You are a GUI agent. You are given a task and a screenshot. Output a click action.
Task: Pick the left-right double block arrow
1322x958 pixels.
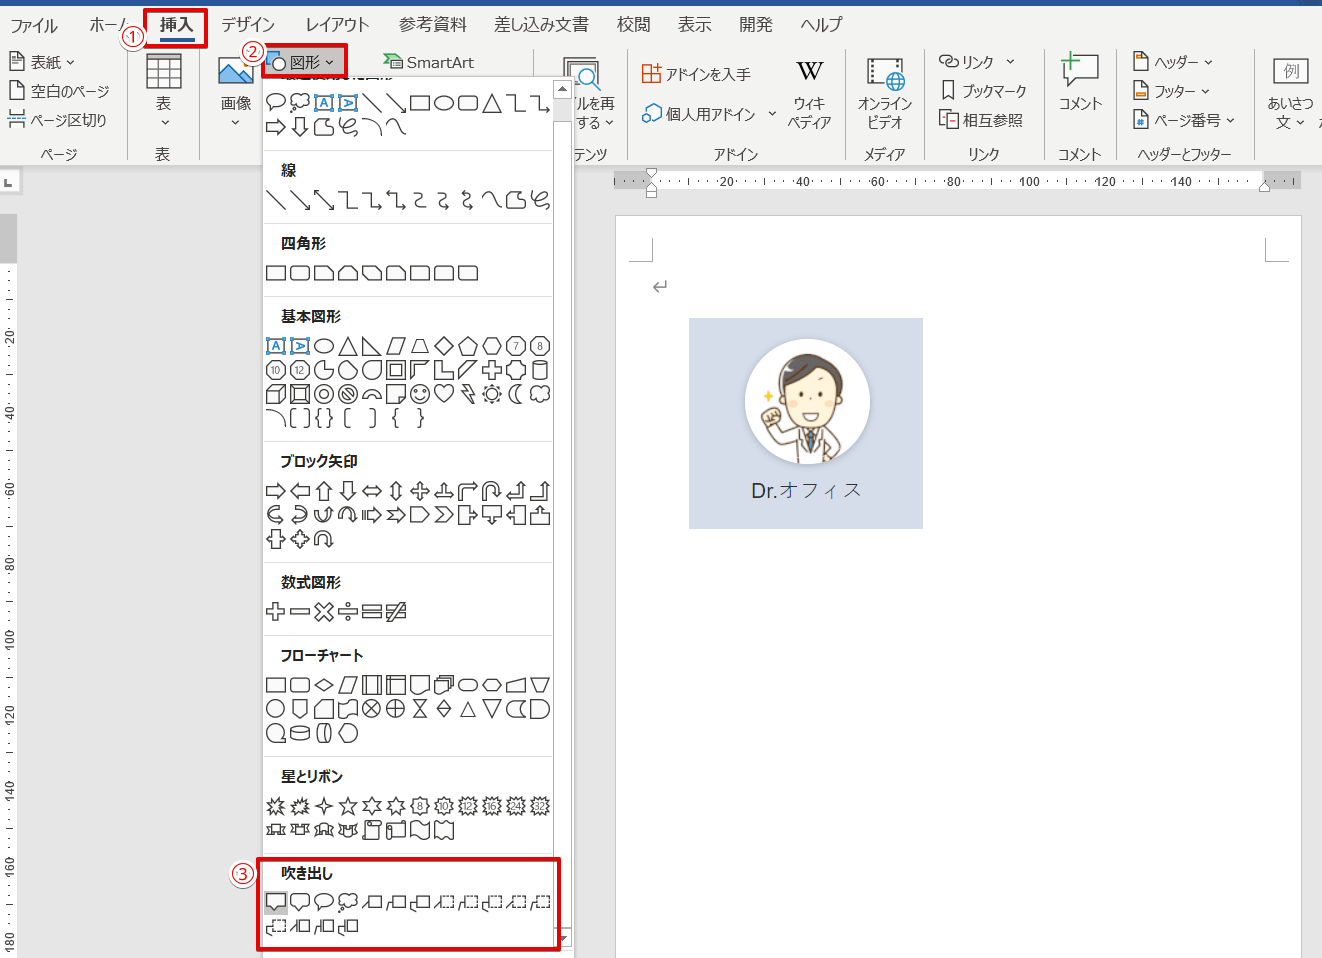coord(372,491)
